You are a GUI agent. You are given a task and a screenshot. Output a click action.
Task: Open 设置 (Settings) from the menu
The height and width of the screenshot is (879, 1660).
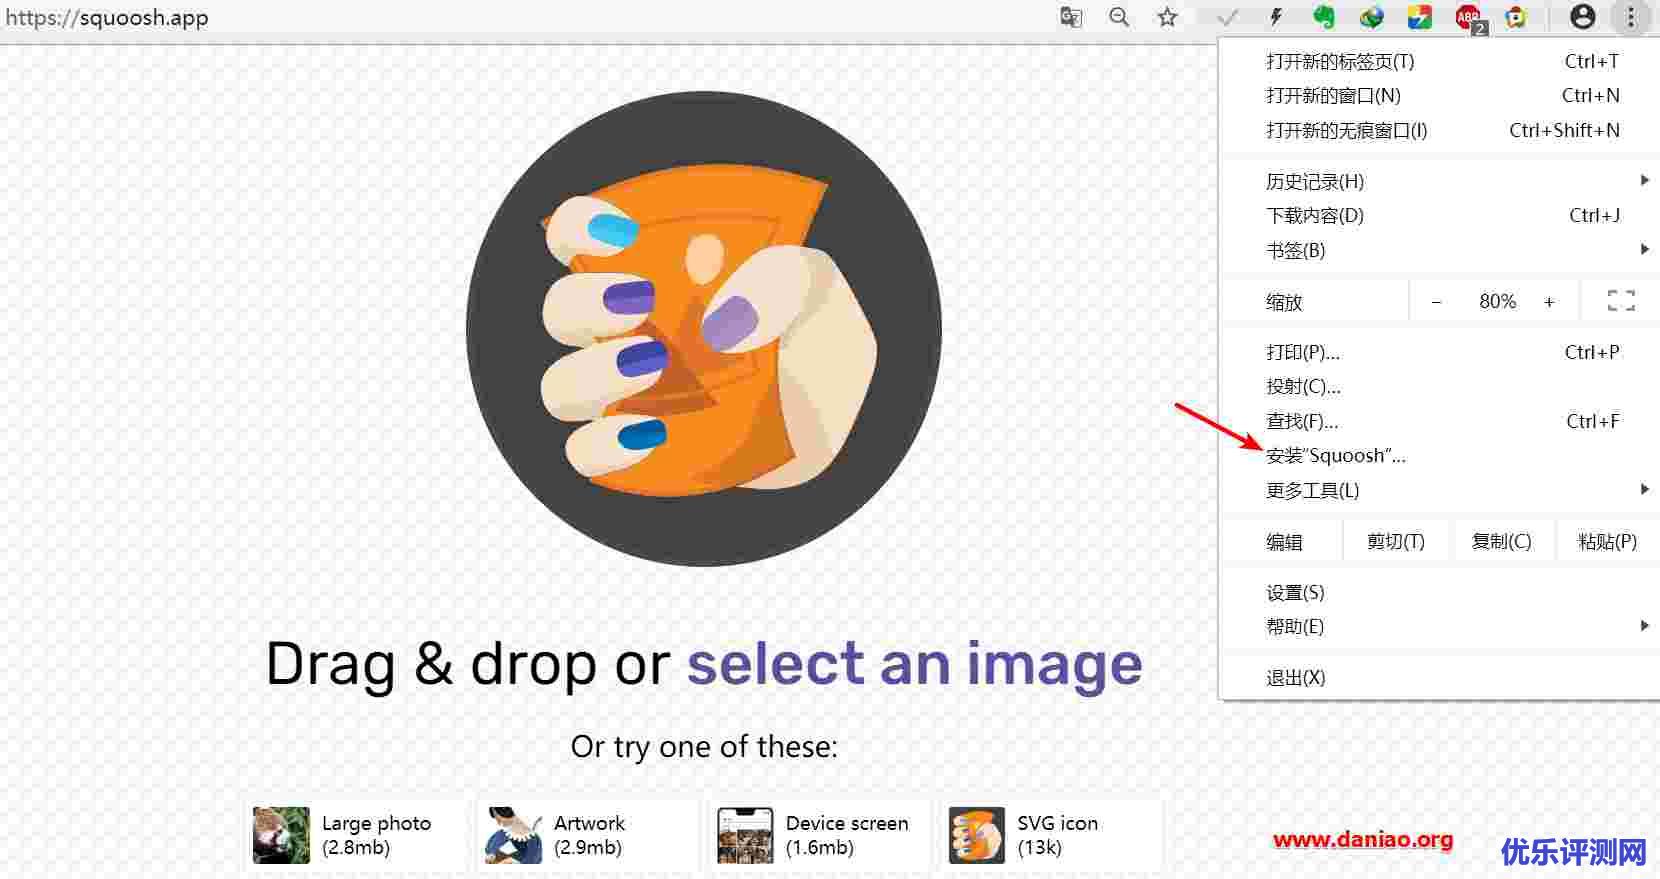(x=1439, y=592)
